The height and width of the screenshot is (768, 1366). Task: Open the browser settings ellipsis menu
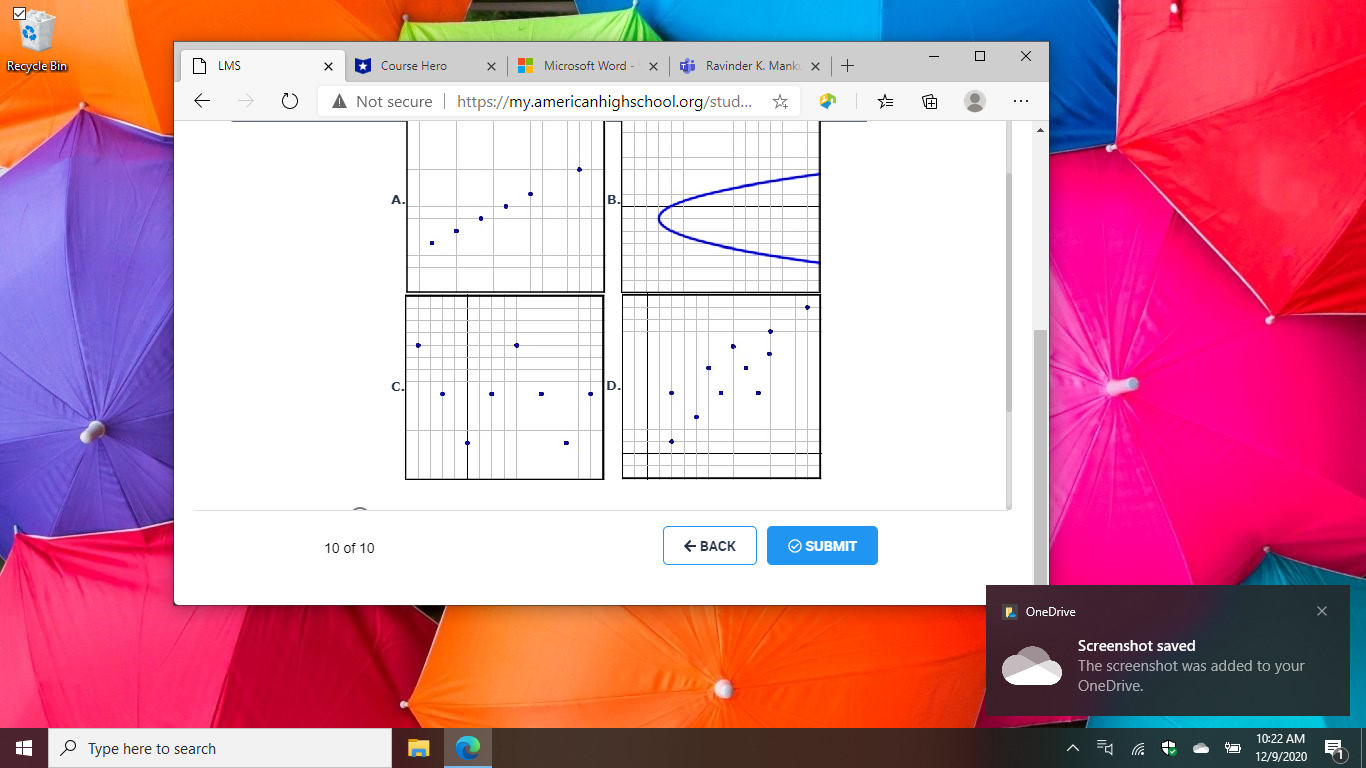(x=1021, y=101)
